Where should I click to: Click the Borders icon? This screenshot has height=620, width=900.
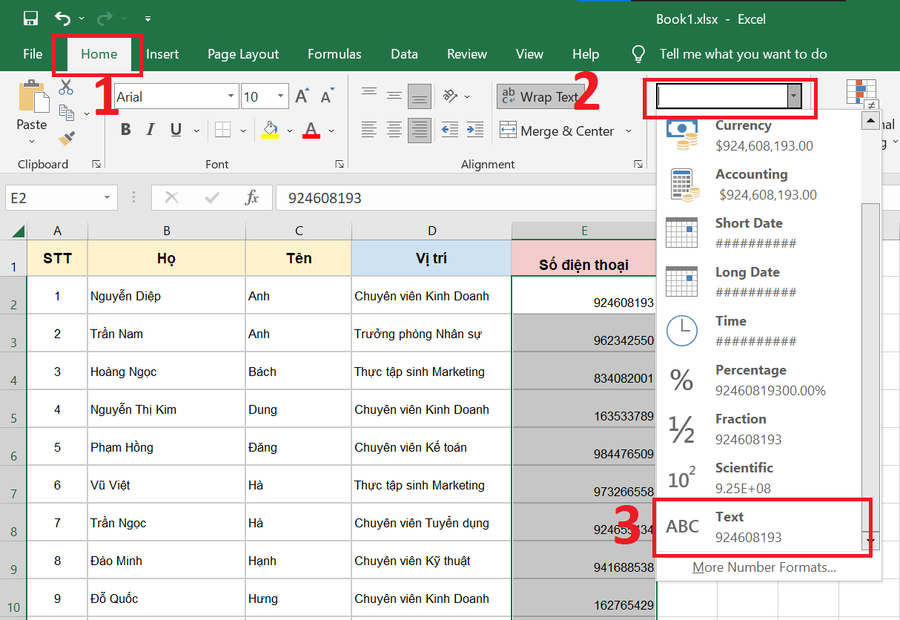[x=223, y=130]
